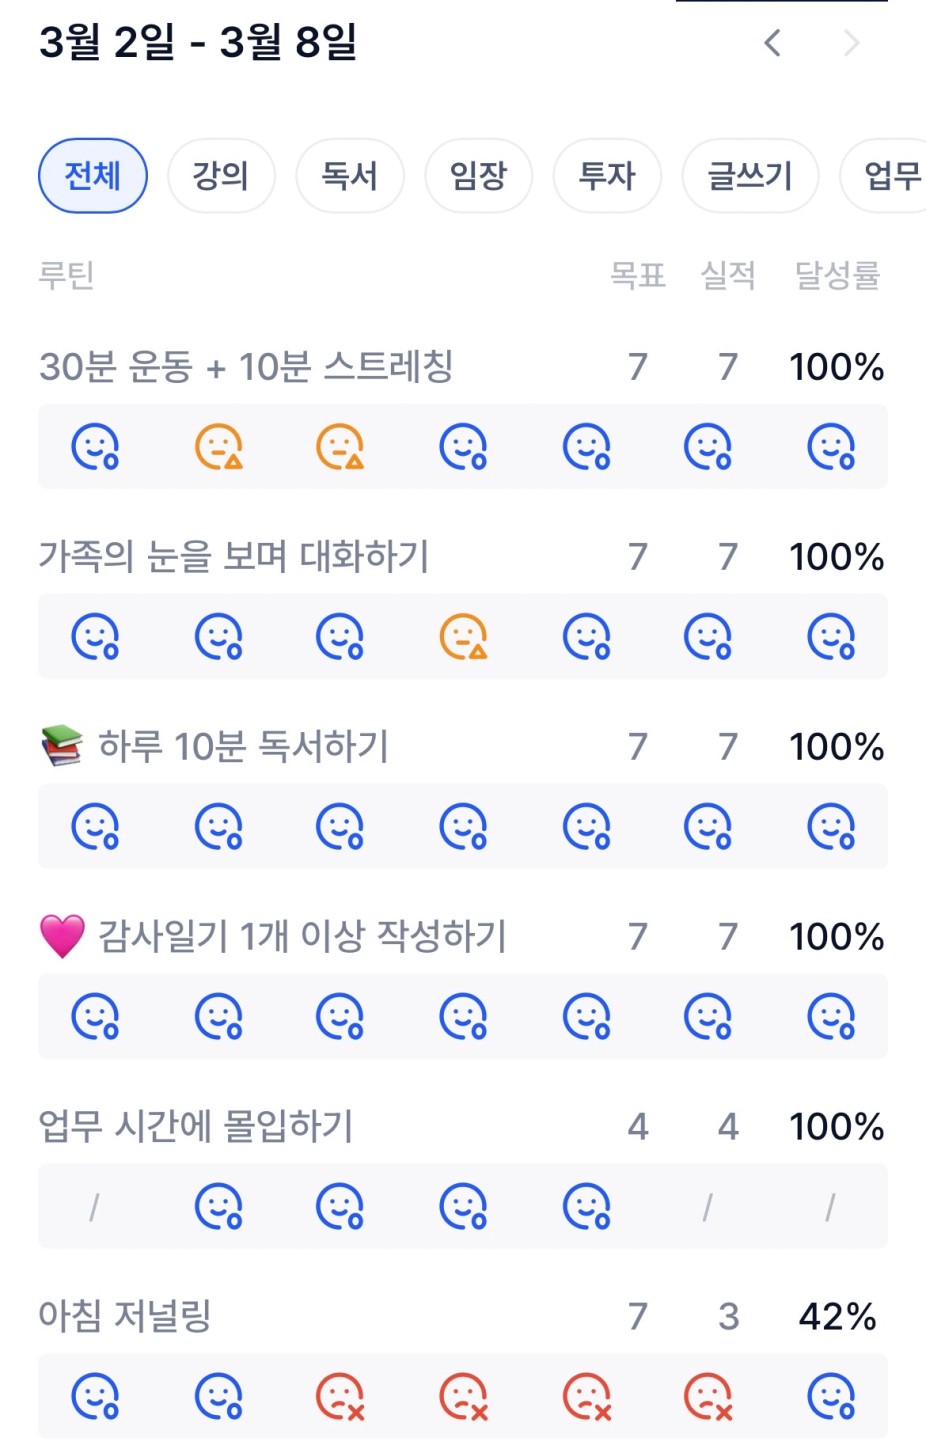Click orange face in 가족의 눈을 보며 대화하기 row
Viewport: 926px width, 1453px height.
(464, 637)
